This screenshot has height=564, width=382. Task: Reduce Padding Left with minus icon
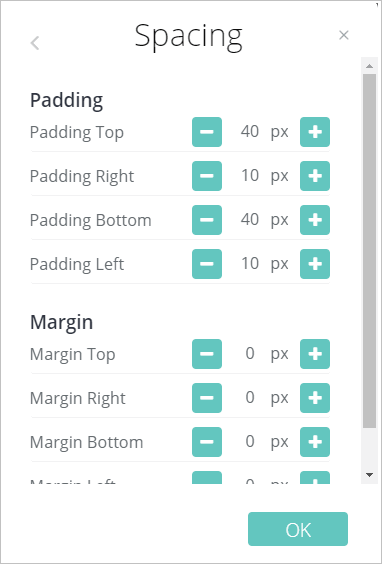[x=207, y=264]
